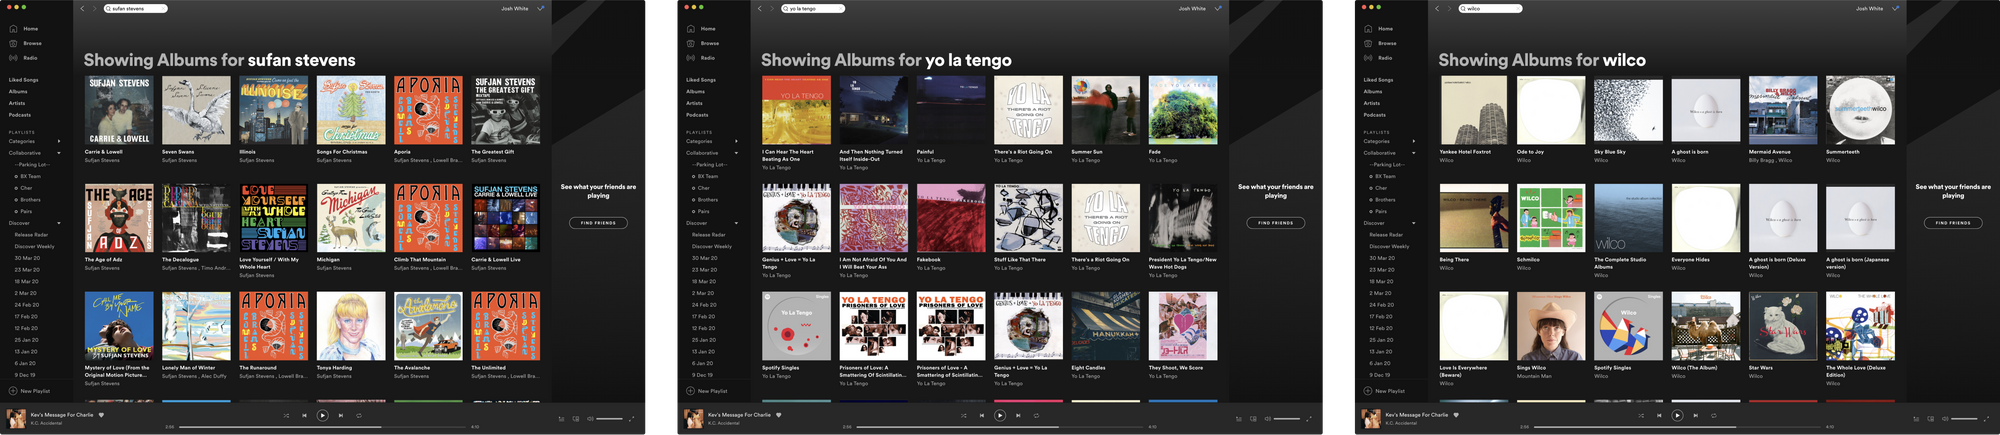The height and width of the screenshot is (435, 2000).
Task: Focus the sufan stevens search field
Action: 135,8
